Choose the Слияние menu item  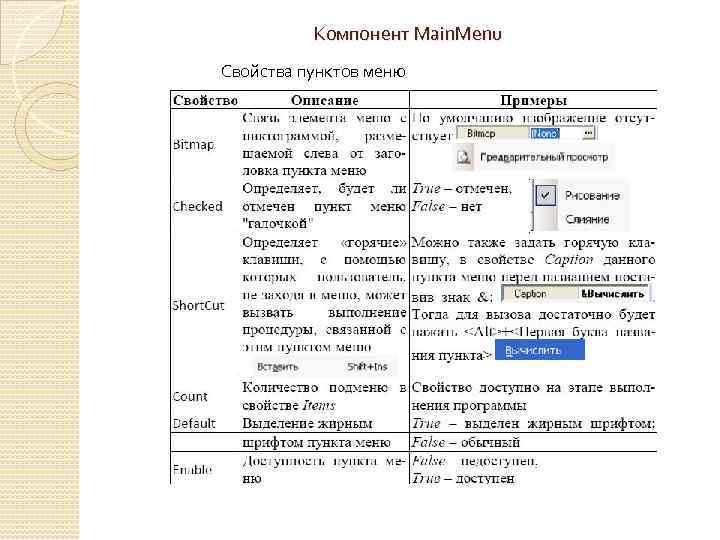(x=587, y=219)
